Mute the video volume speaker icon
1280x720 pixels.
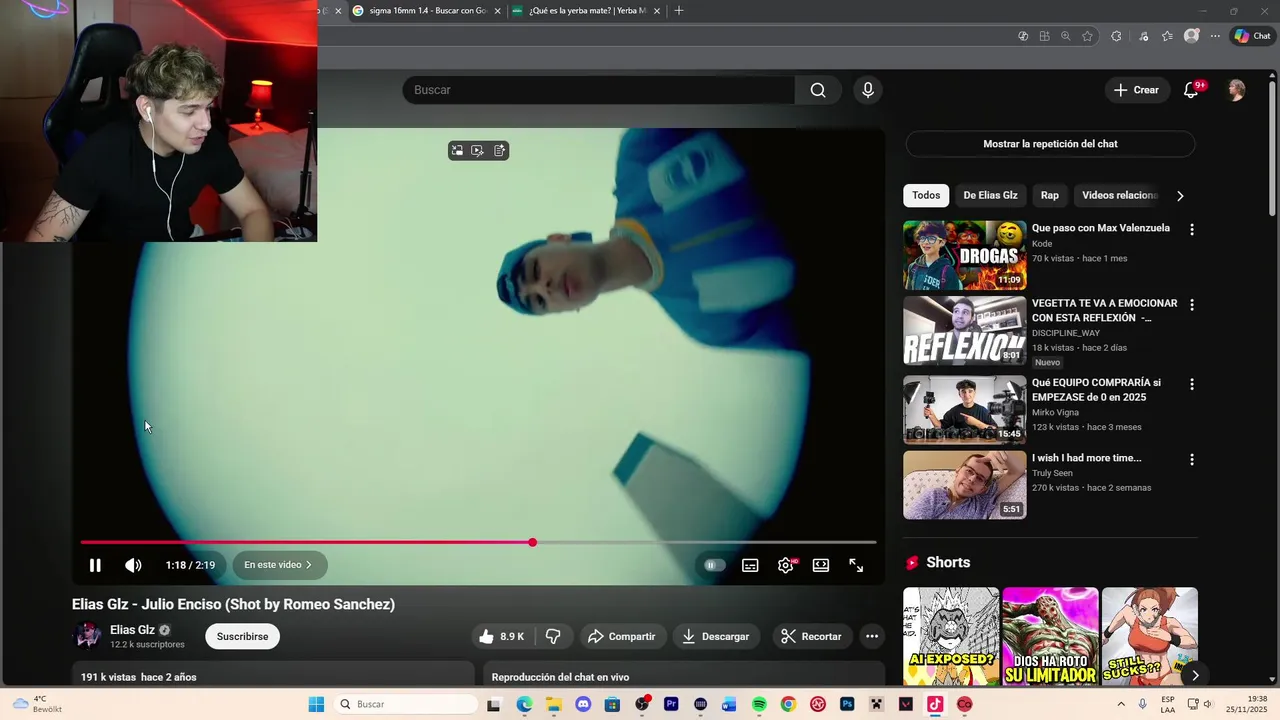tap(133, 565)
